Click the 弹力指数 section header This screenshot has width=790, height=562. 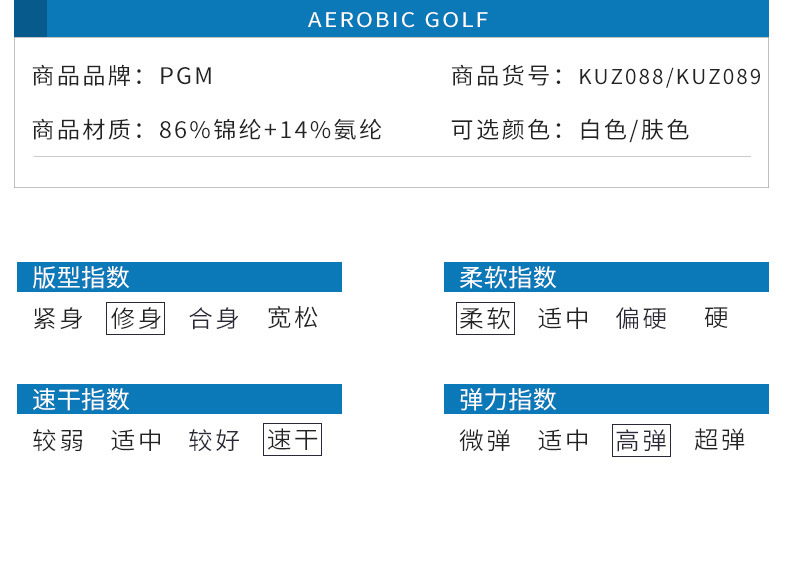click(x=508, y=399)
